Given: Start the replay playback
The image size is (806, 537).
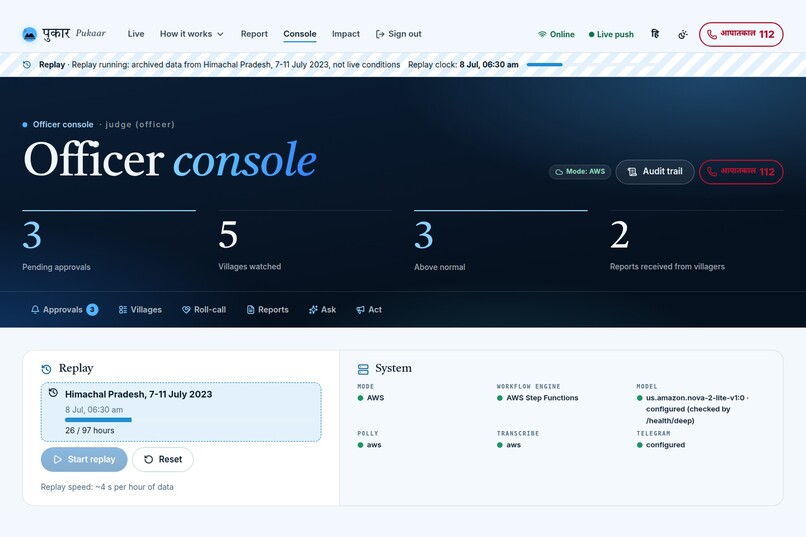Looking at the screenshot, I should tap(84, 459).
